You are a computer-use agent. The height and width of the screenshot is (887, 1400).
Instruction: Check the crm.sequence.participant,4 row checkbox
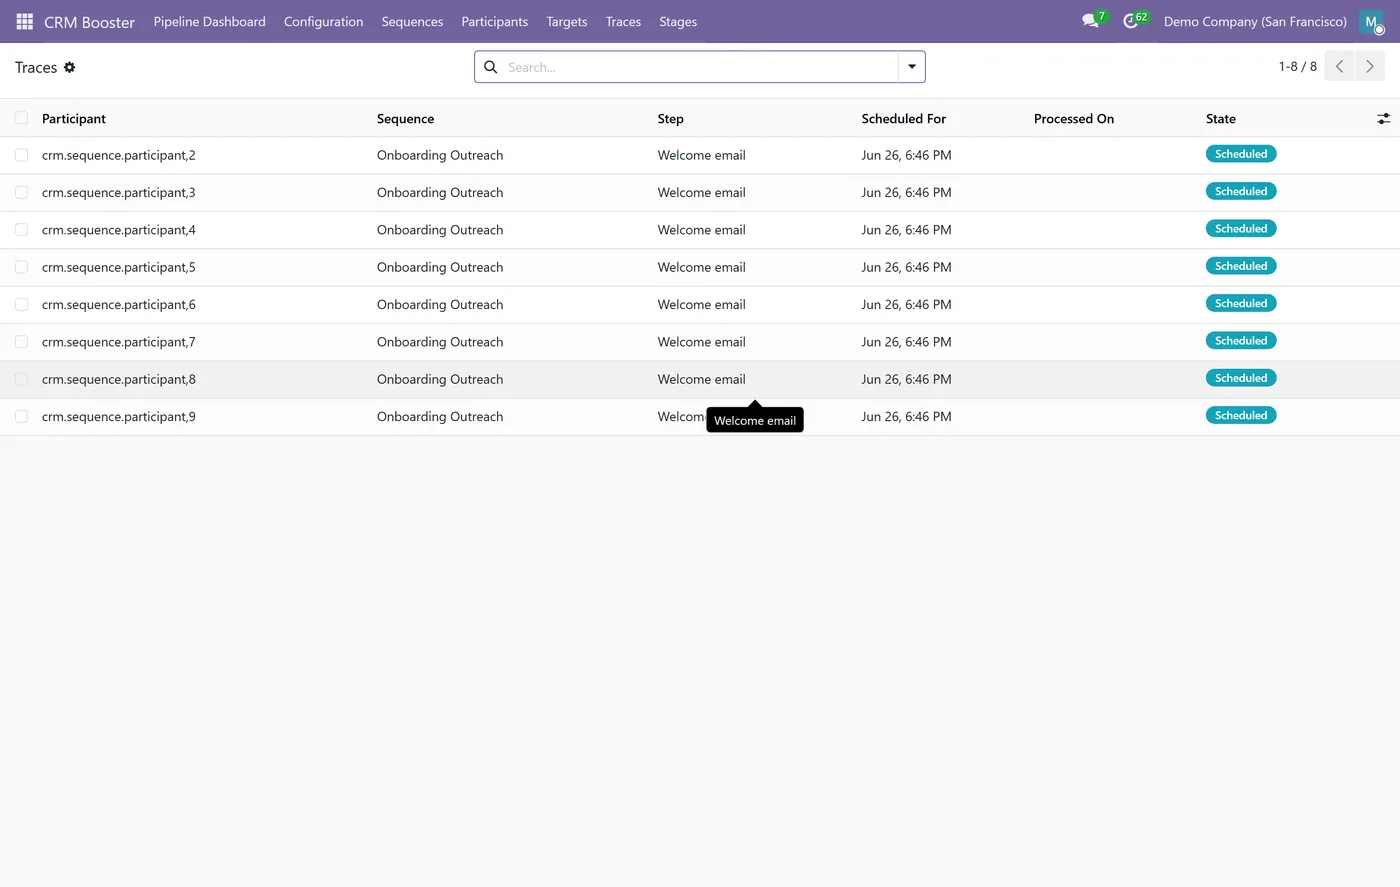[x=21, y=230]
